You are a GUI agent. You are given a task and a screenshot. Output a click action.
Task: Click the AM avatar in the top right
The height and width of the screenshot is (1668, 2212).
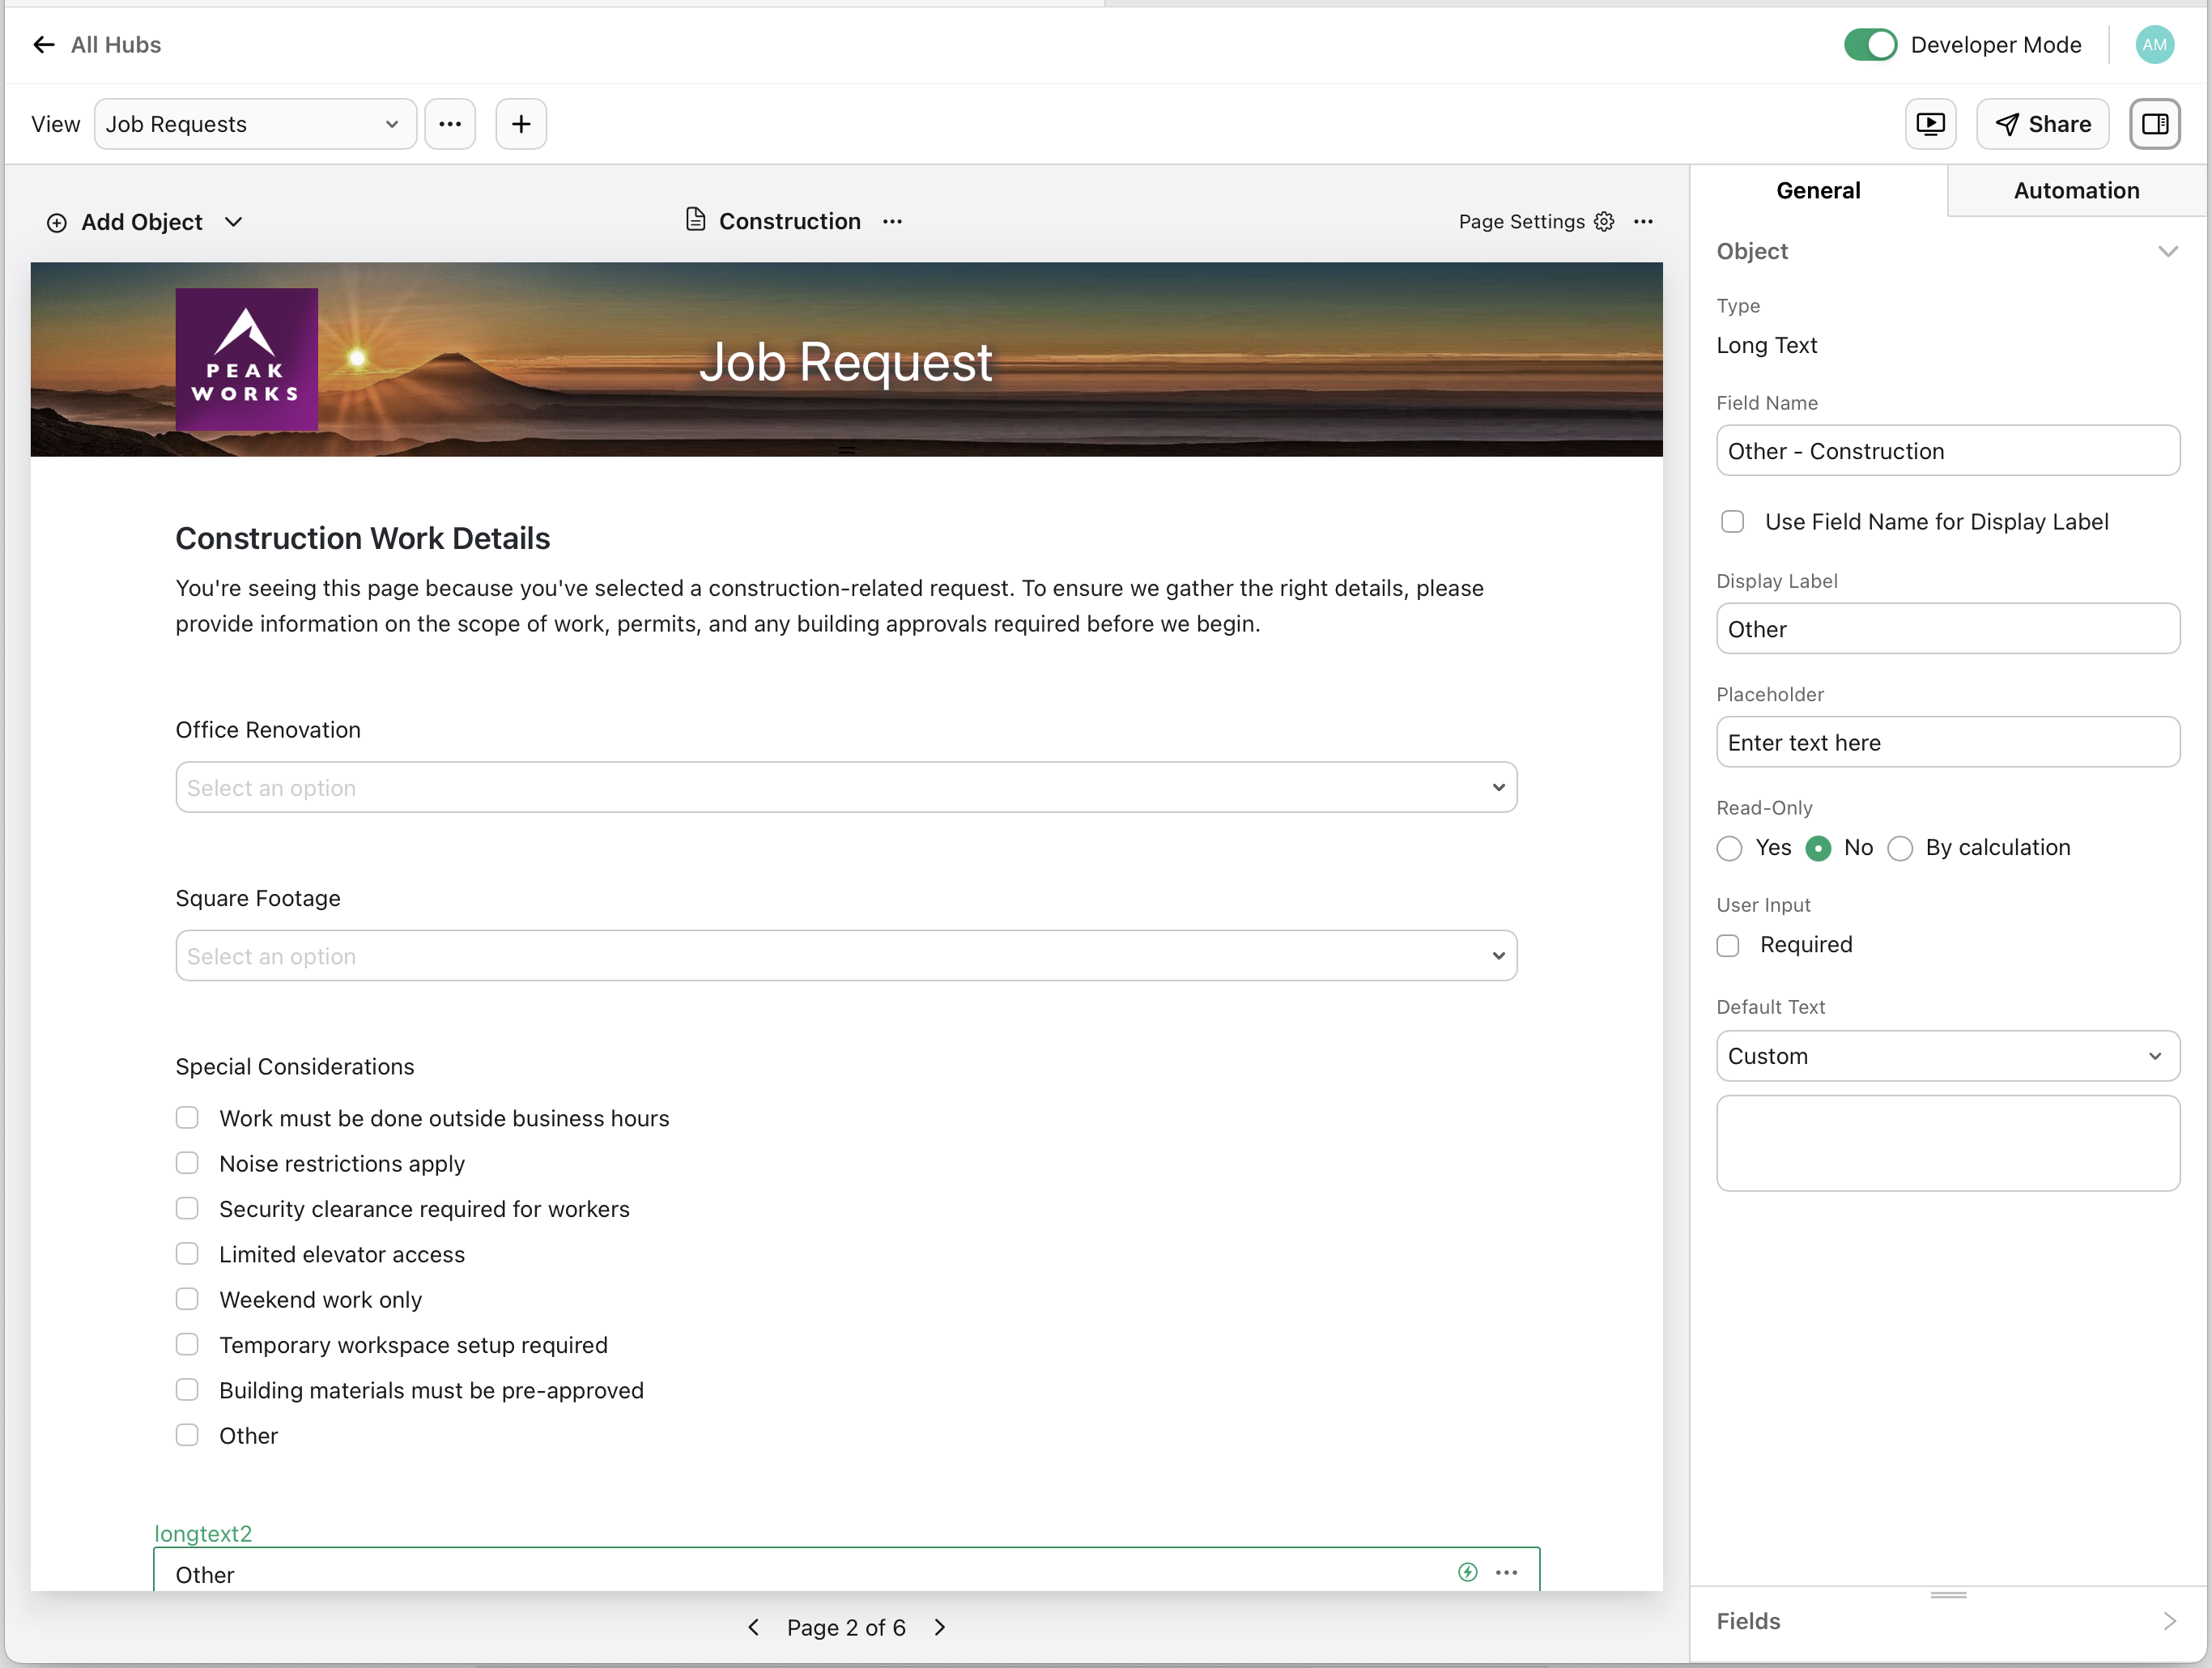2155,44
